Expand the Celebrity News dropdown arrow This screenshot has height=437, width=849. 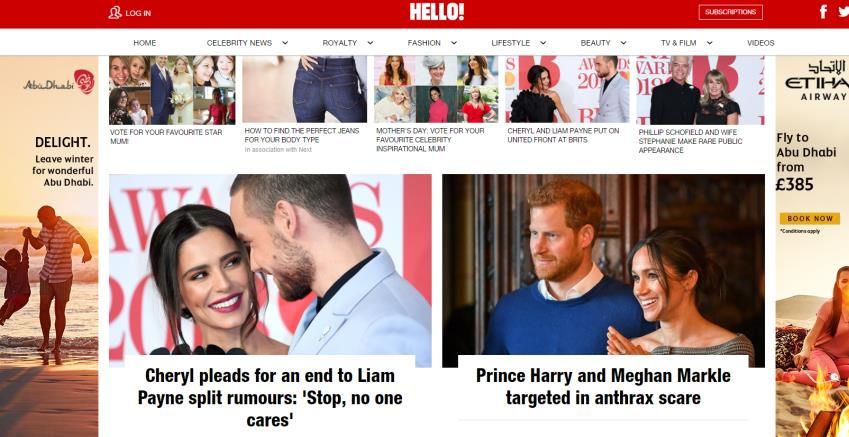pos(285,43)
